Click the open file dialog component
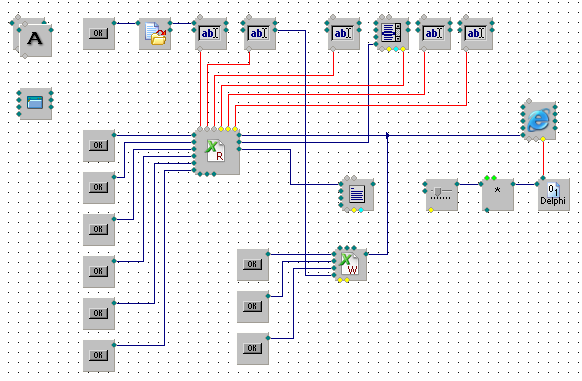Image resolution: width=582 pixels, height=381 pixels. point(155,34)
